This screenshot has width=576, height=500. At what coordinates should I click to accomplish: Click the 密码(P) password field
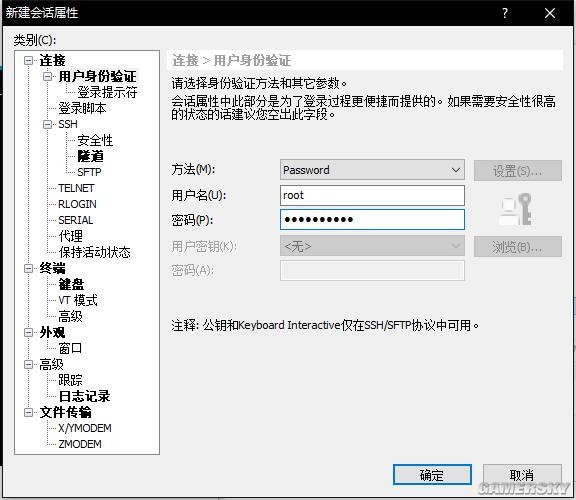click(x=372, y=220)
